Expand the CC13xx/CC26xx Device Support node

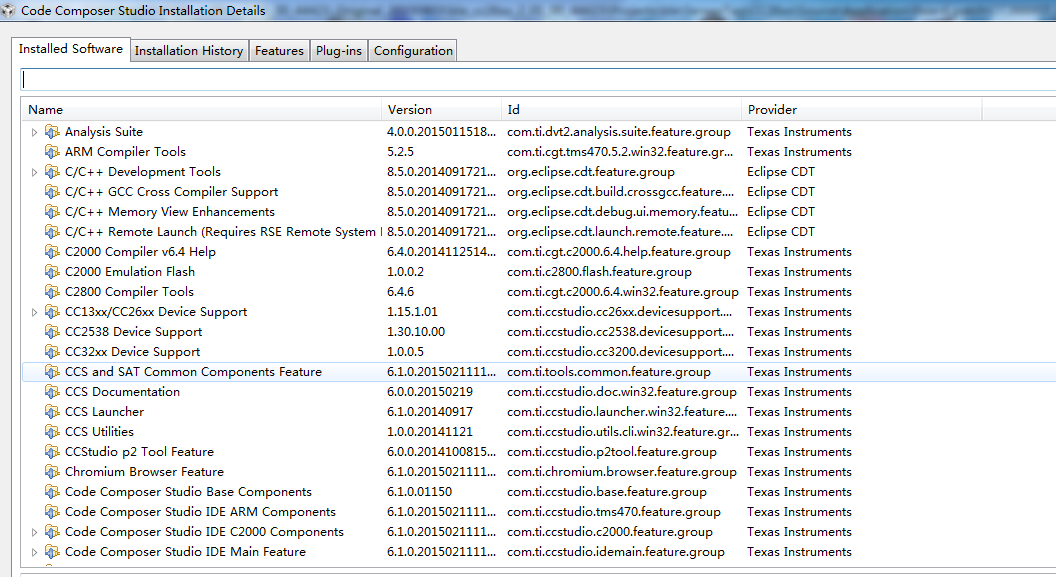click(34, 312)
